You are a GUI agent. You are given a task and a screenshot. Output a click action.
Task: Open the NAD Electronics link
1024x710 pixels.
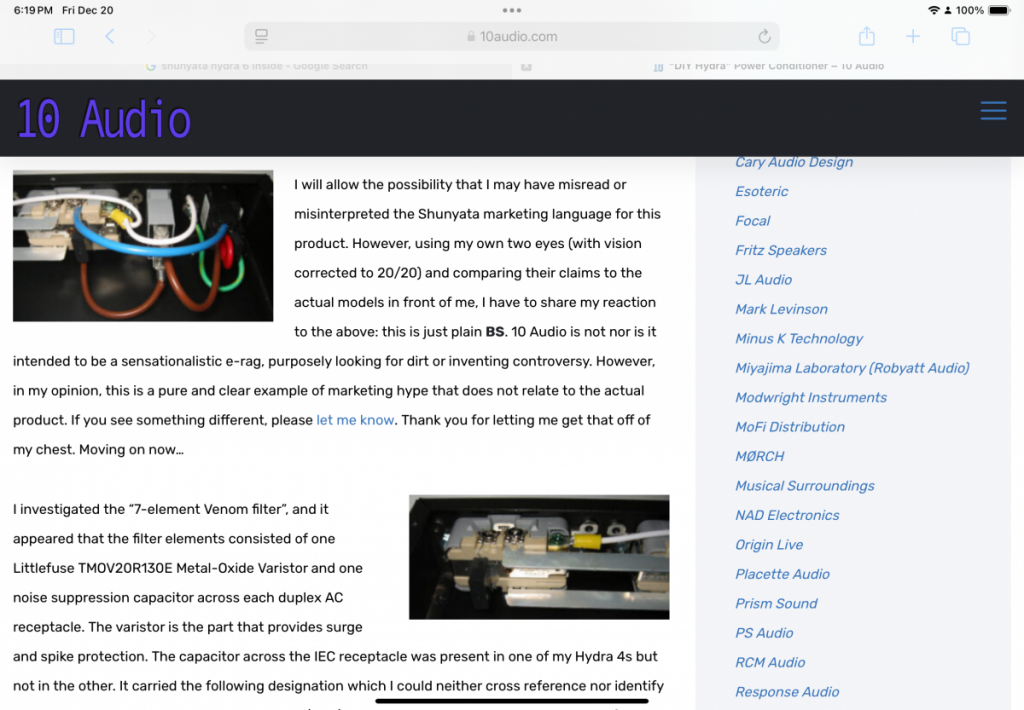[x=788, y=515]
